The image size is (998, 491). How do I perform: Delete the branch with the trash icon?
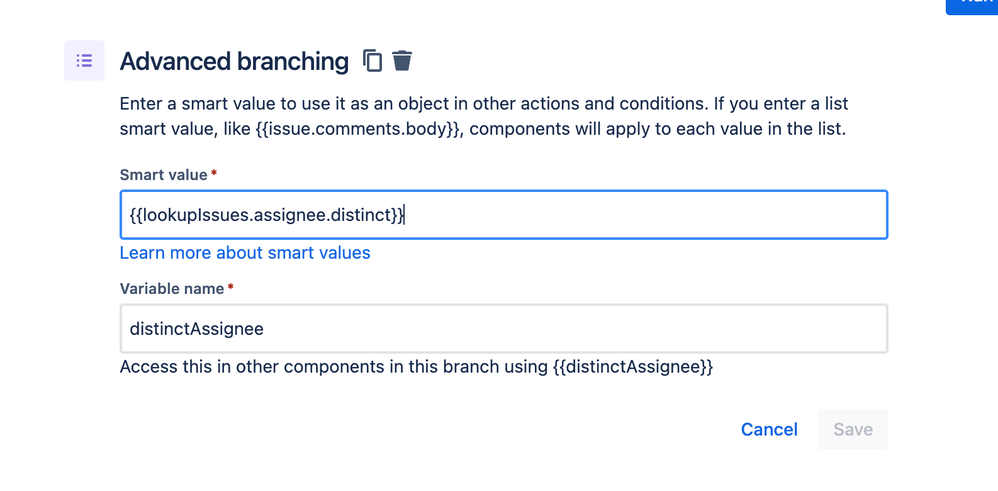coord(402,61)
